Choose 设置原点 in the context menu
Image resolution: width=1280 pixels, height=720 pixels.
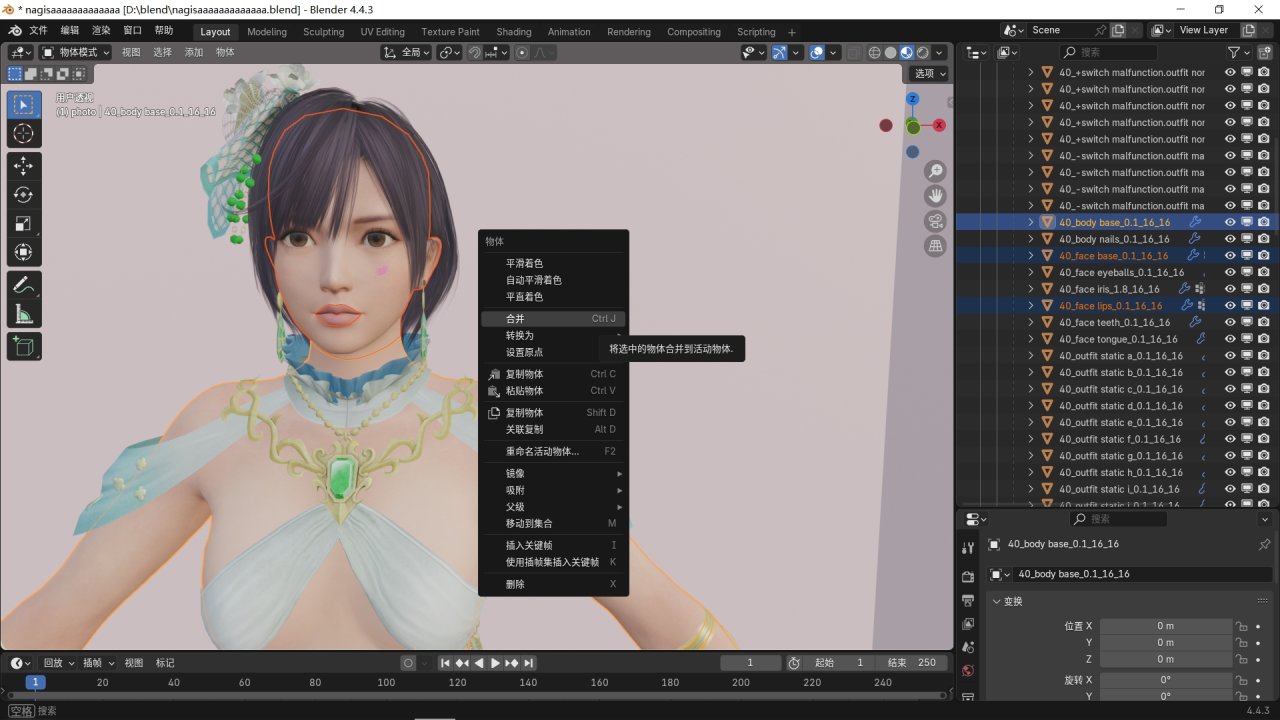tap(553, 352)
